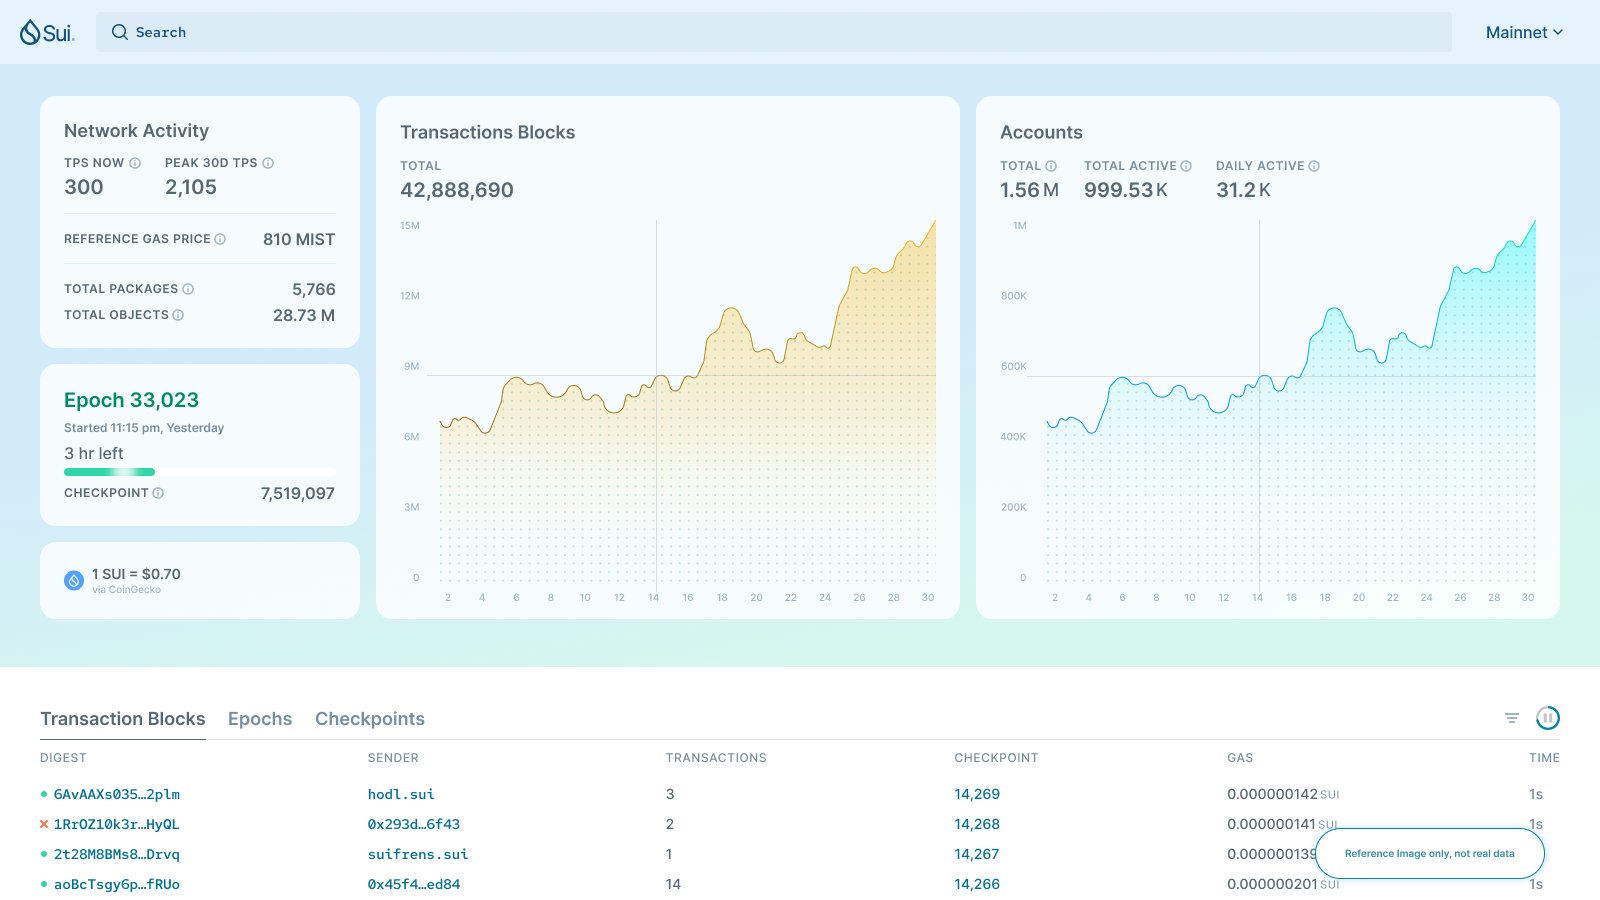Click the SUI coin icon next to the price
This screenshot has height=900, width=1600.
(72, 579)
